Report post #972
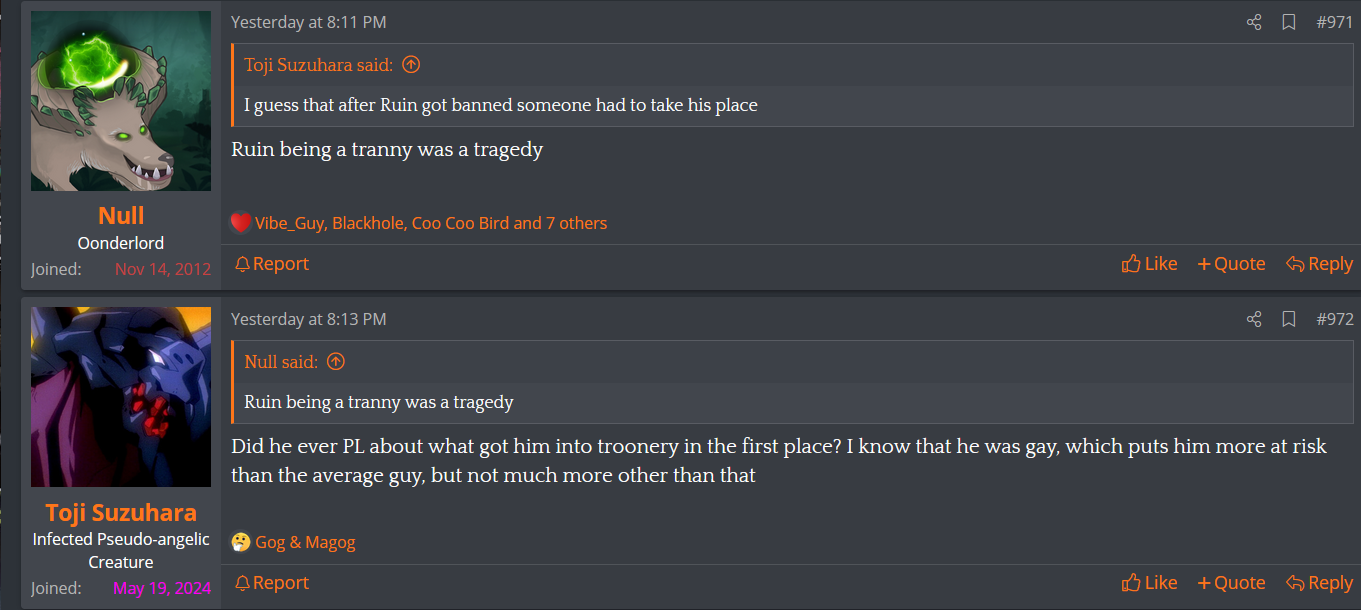1361x610 pixels. point(271,583)
